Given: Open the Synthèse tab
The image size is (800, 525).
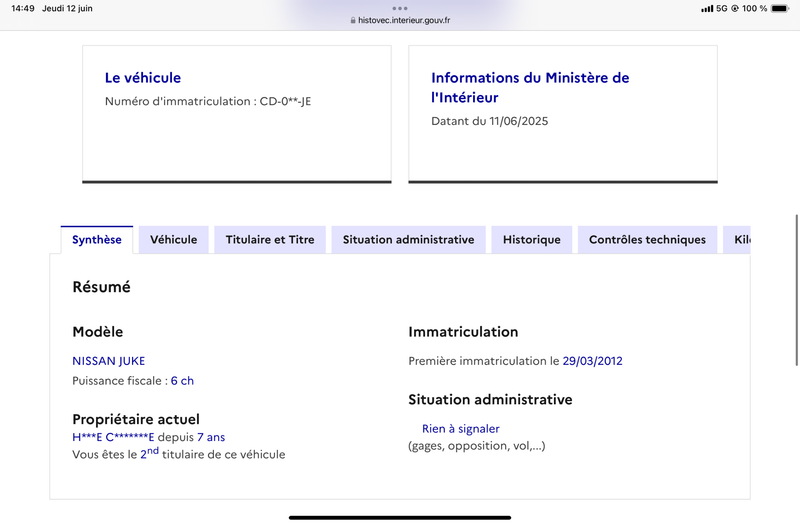Looking at the screenshot, I should 96,240.
